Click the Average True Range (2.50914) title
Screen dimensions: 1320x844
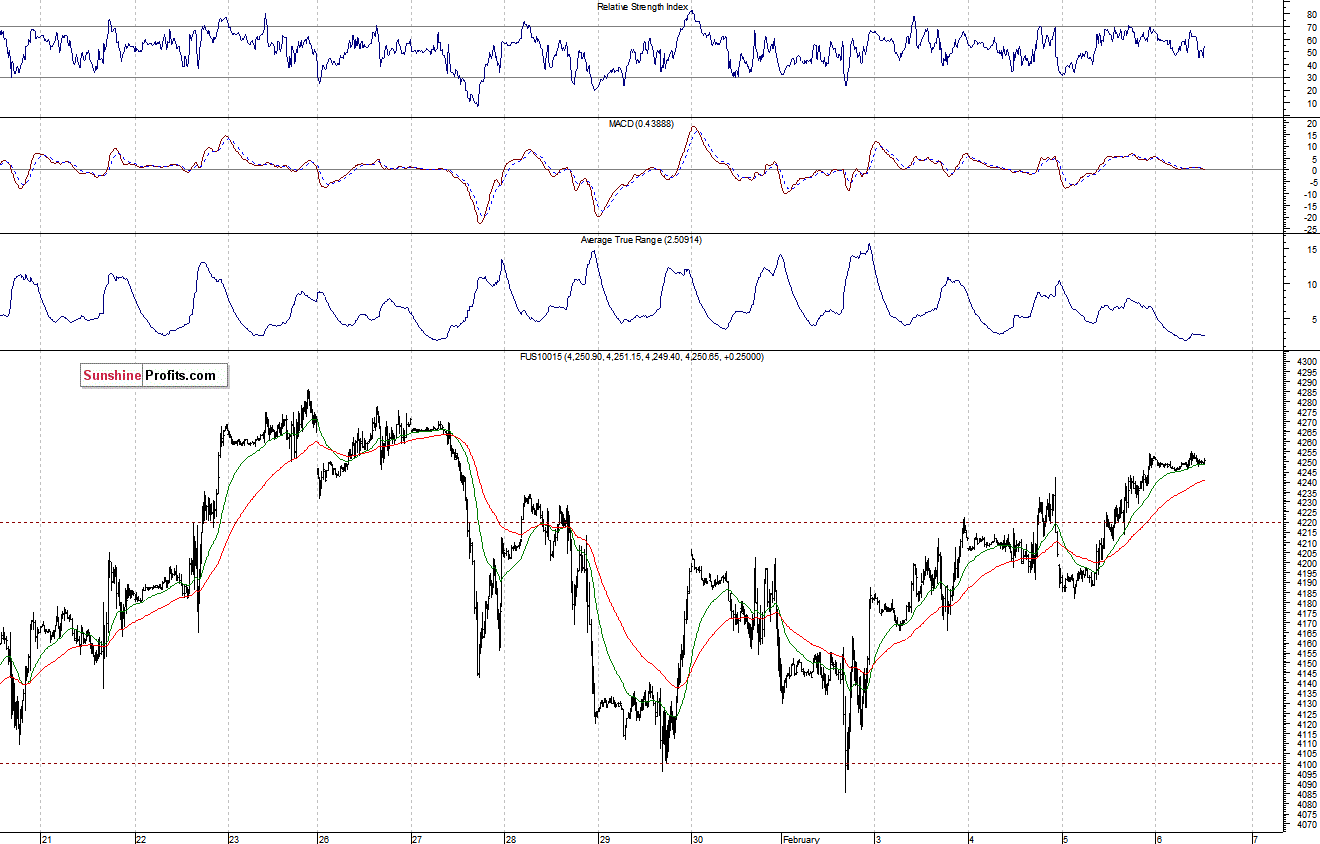641,240
